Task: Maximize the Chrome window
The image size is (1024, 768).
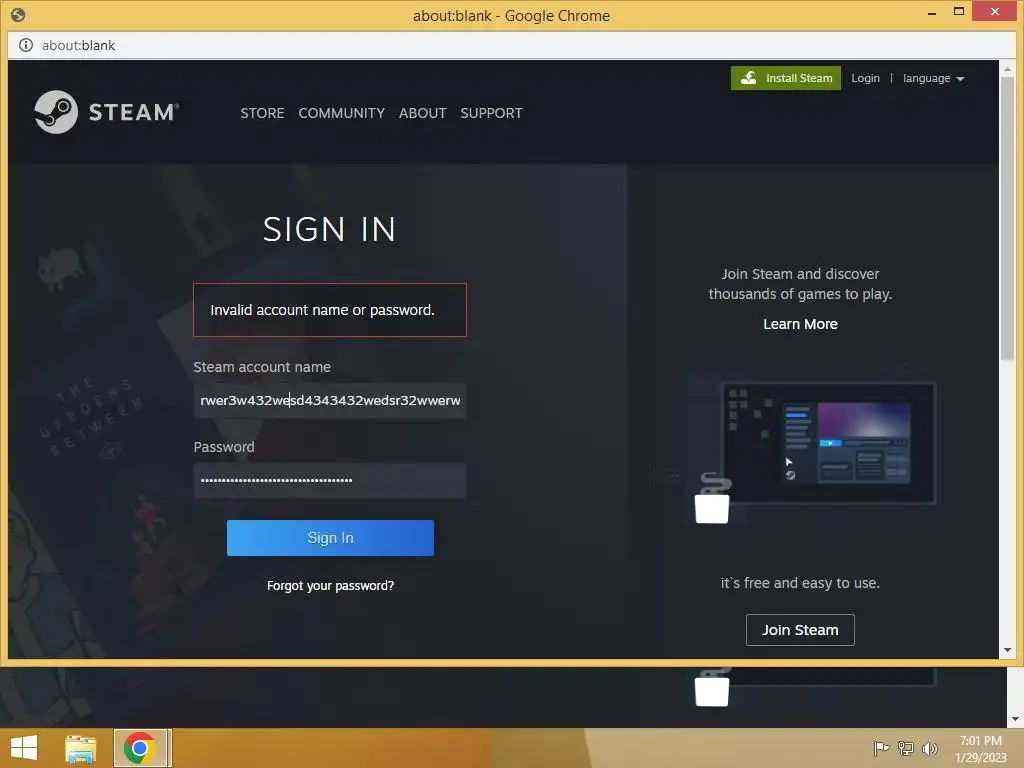Action: [959, 12]
